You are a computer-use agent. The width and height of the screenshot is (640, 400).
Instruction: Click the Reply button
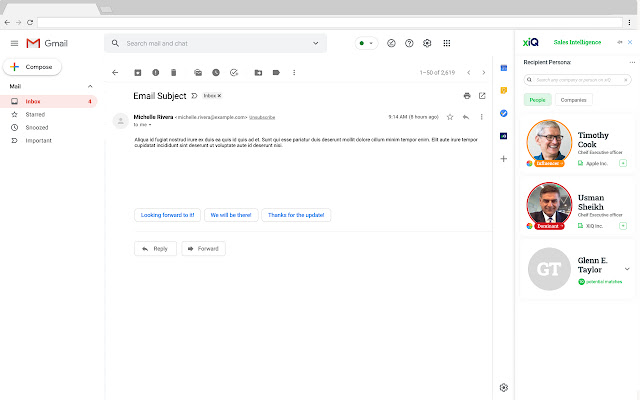155,249
